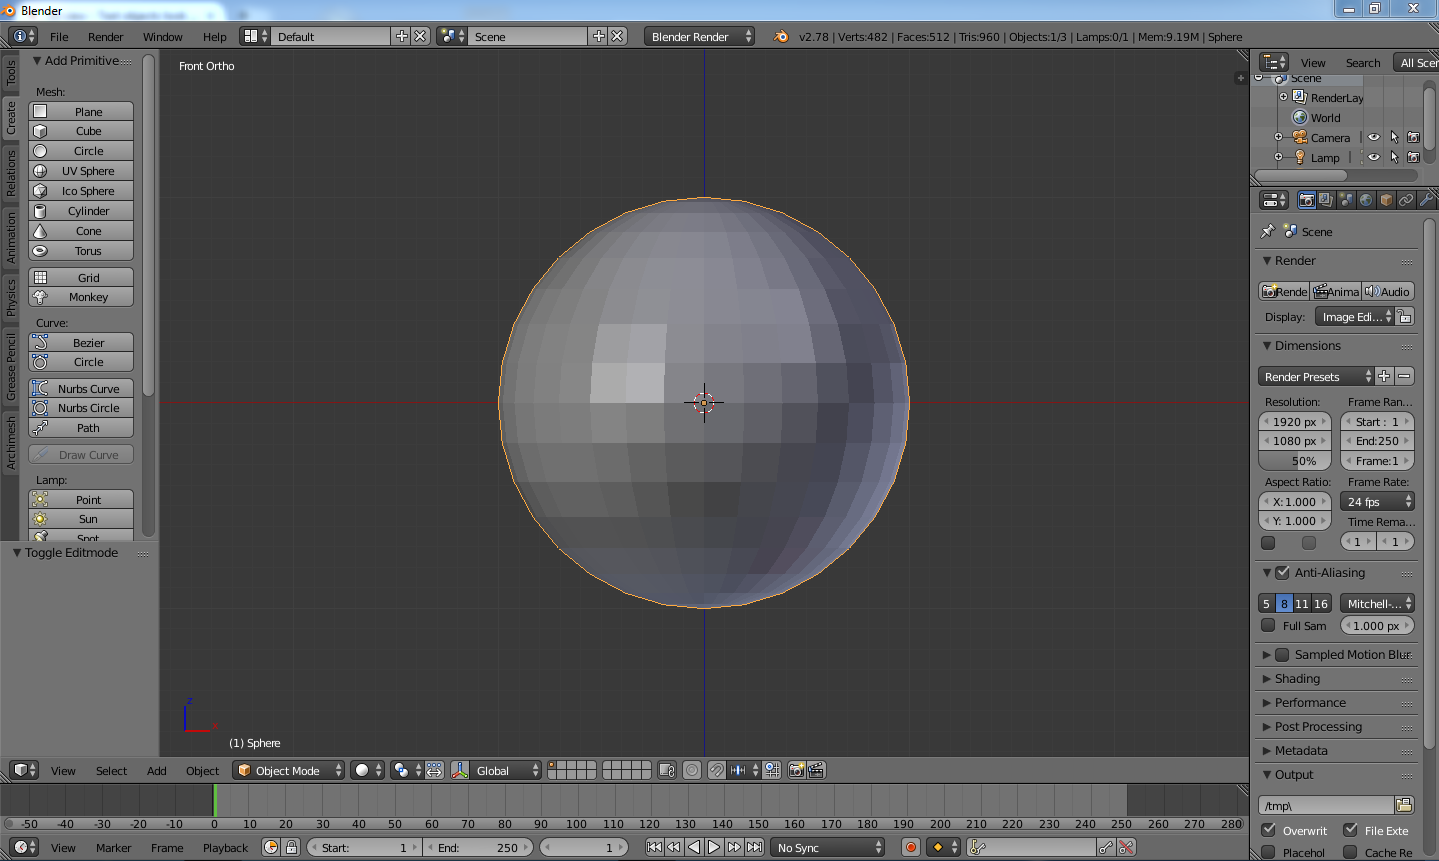1439x861 pixels.
Task: Open the World properties tab globe icon
Action: [x=1366, y=200]
